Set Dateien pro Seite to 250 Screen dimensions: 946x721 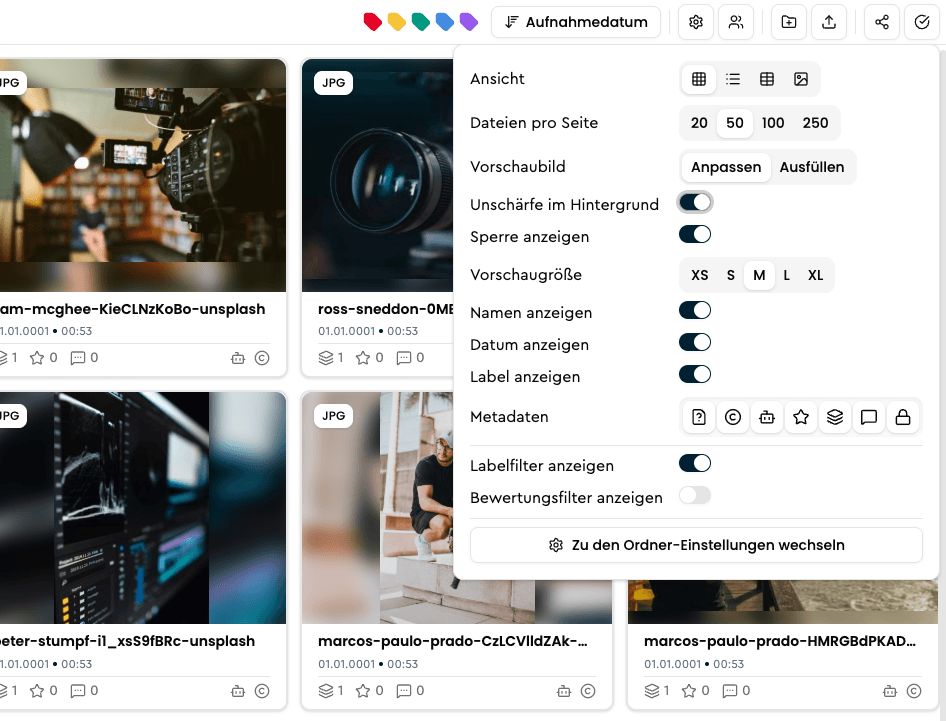pyautogui.click(x=815, y=123)
